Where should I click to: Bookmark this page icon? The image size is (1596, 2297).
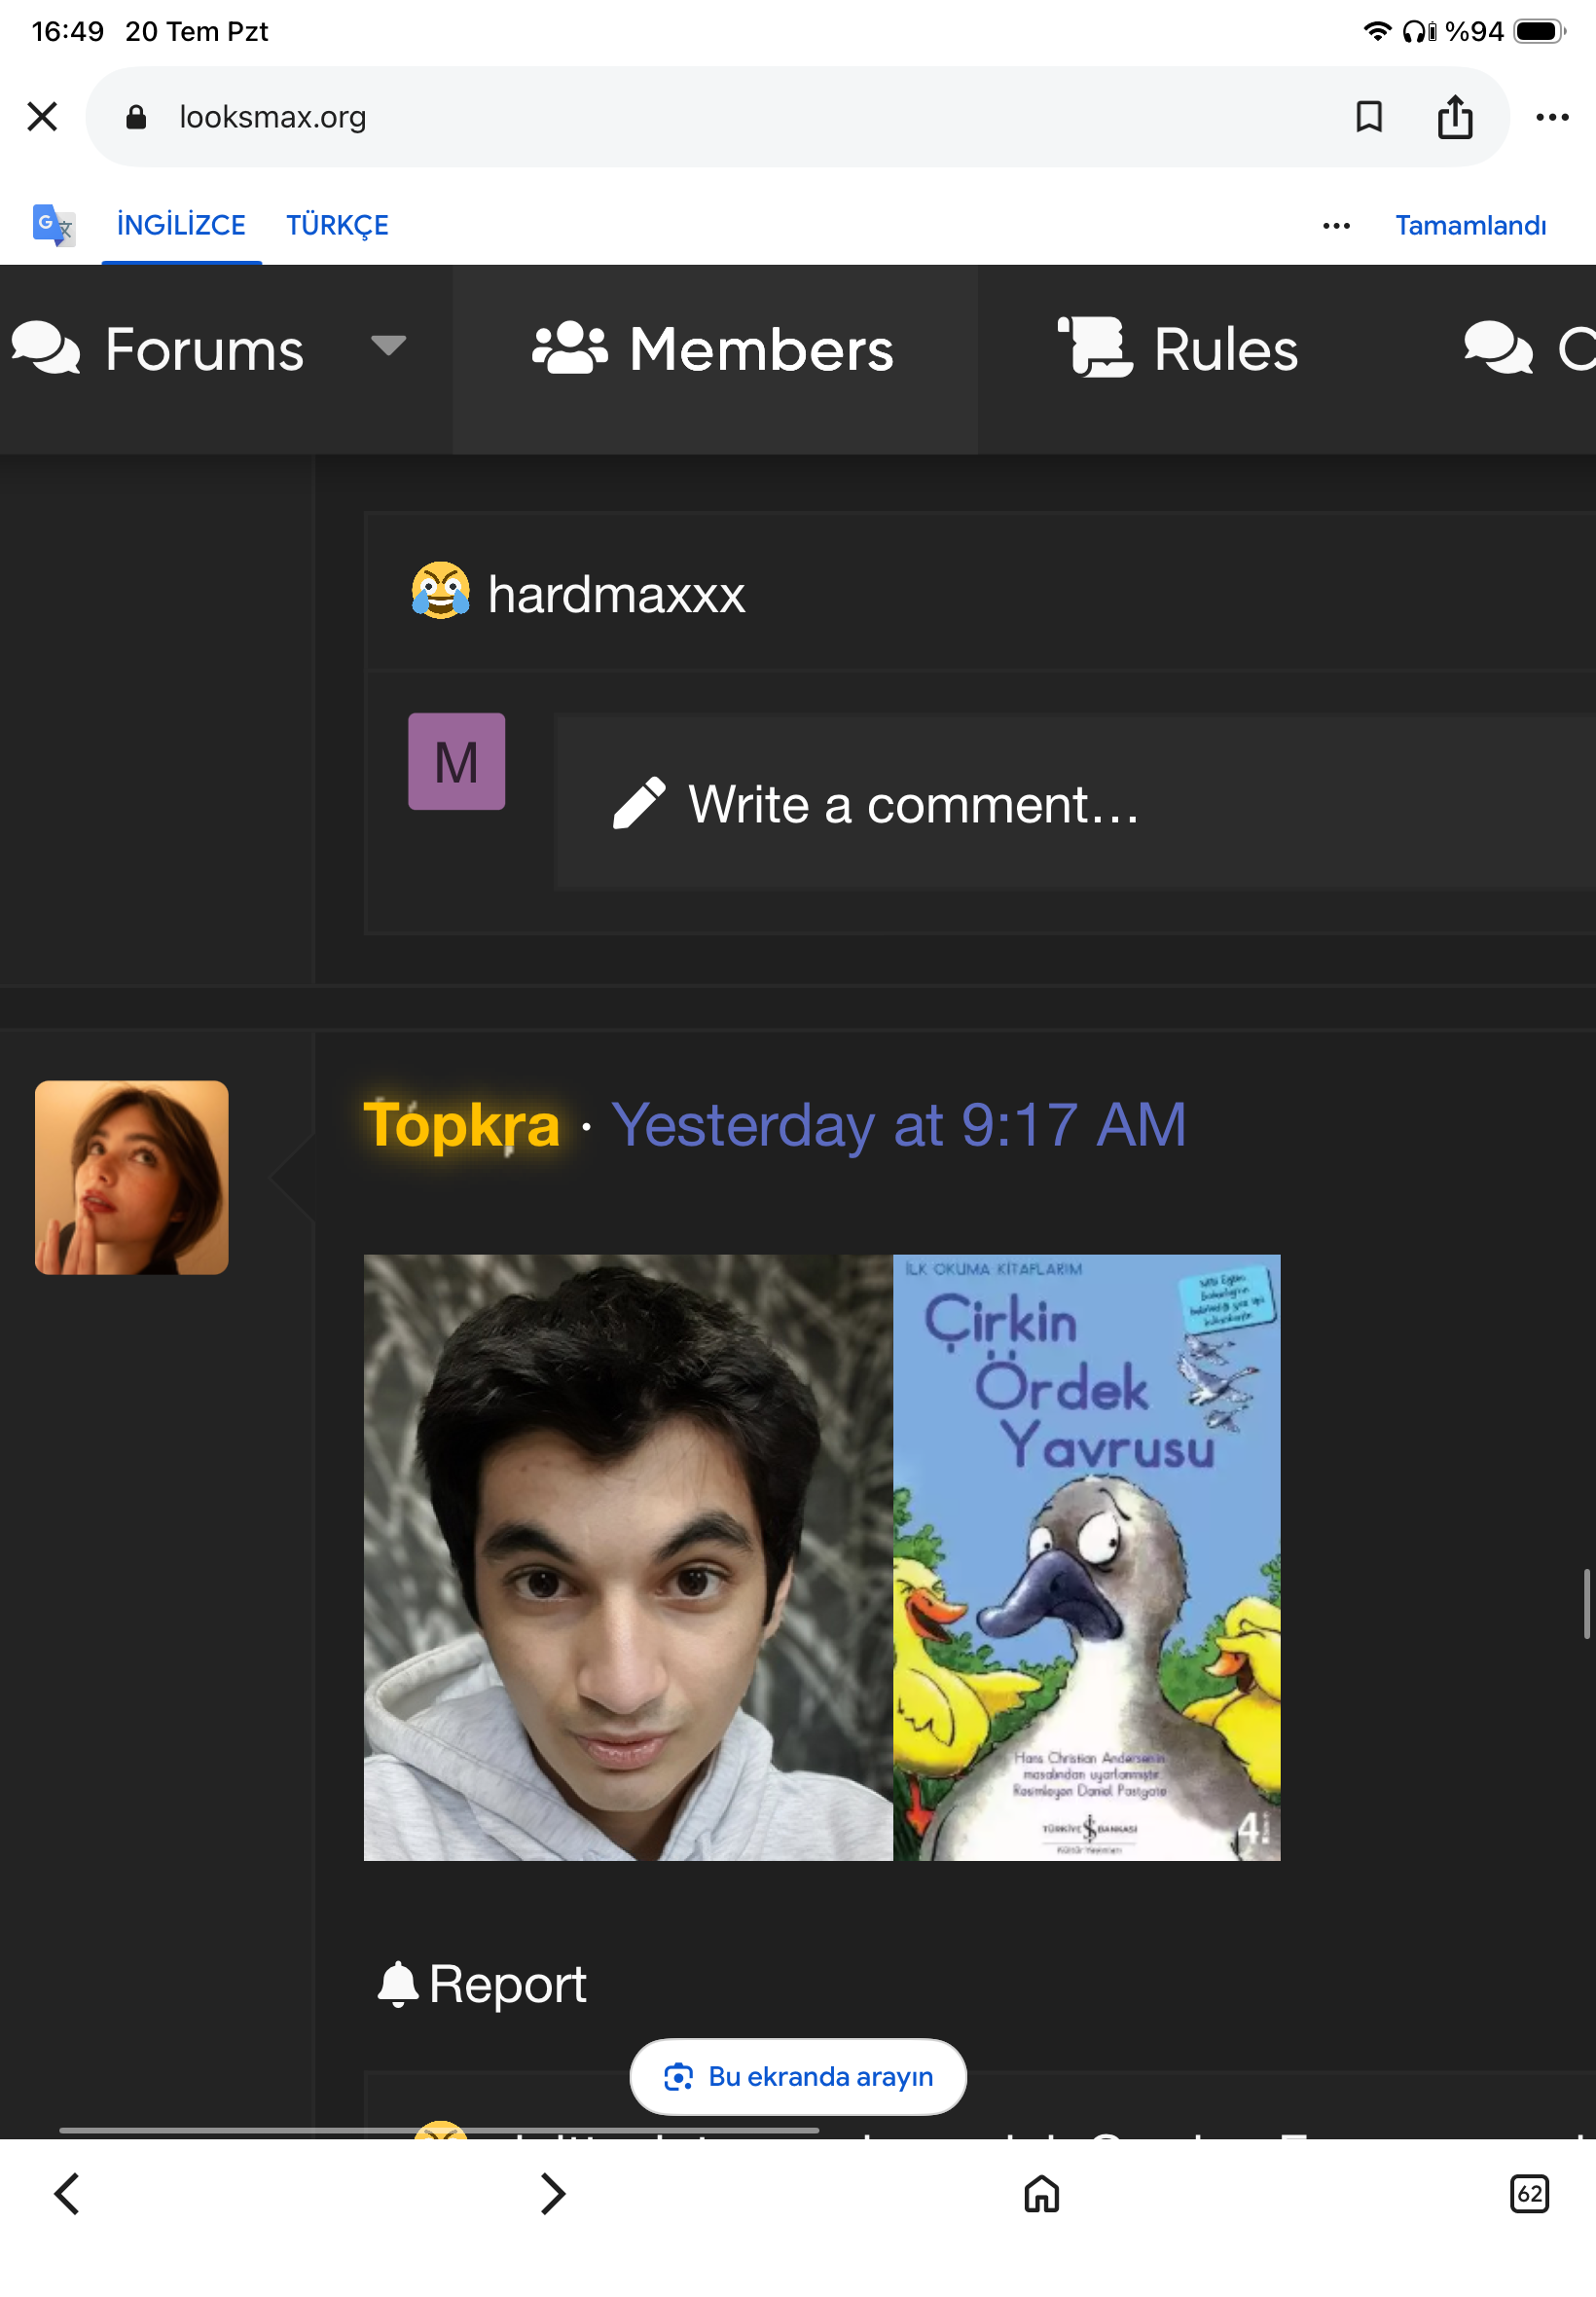click(1368, 117)
